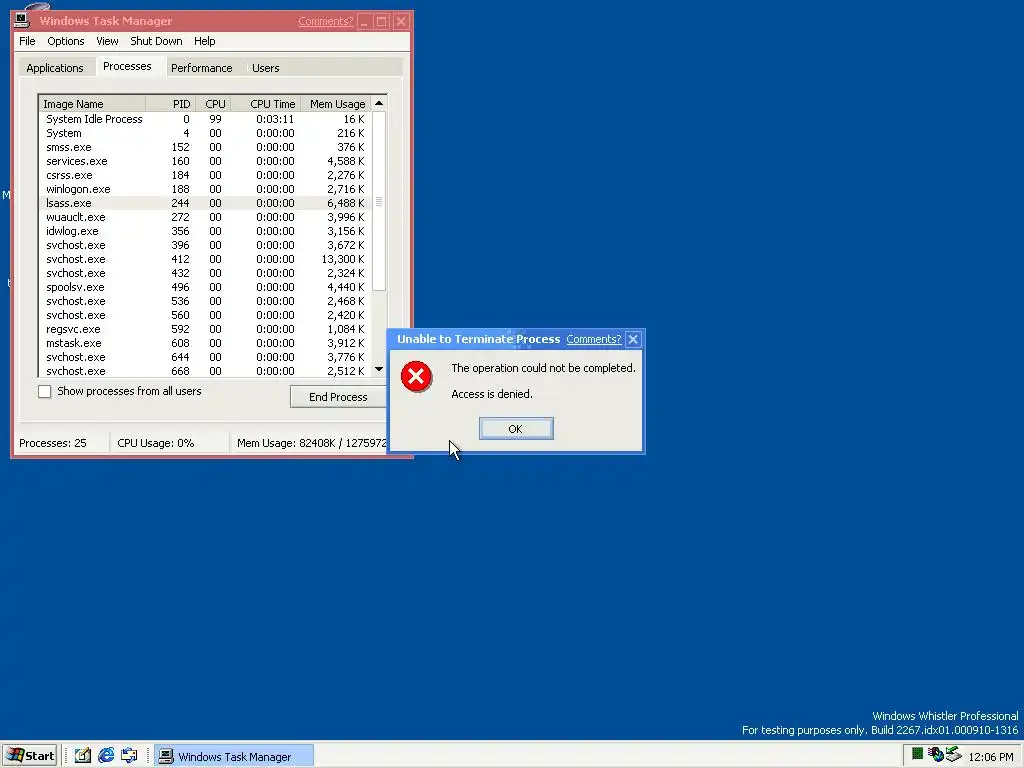This screenshot has height=768, width=1024.
Task: Select the idwlog.exe process
Action: [x=205, y=231]
